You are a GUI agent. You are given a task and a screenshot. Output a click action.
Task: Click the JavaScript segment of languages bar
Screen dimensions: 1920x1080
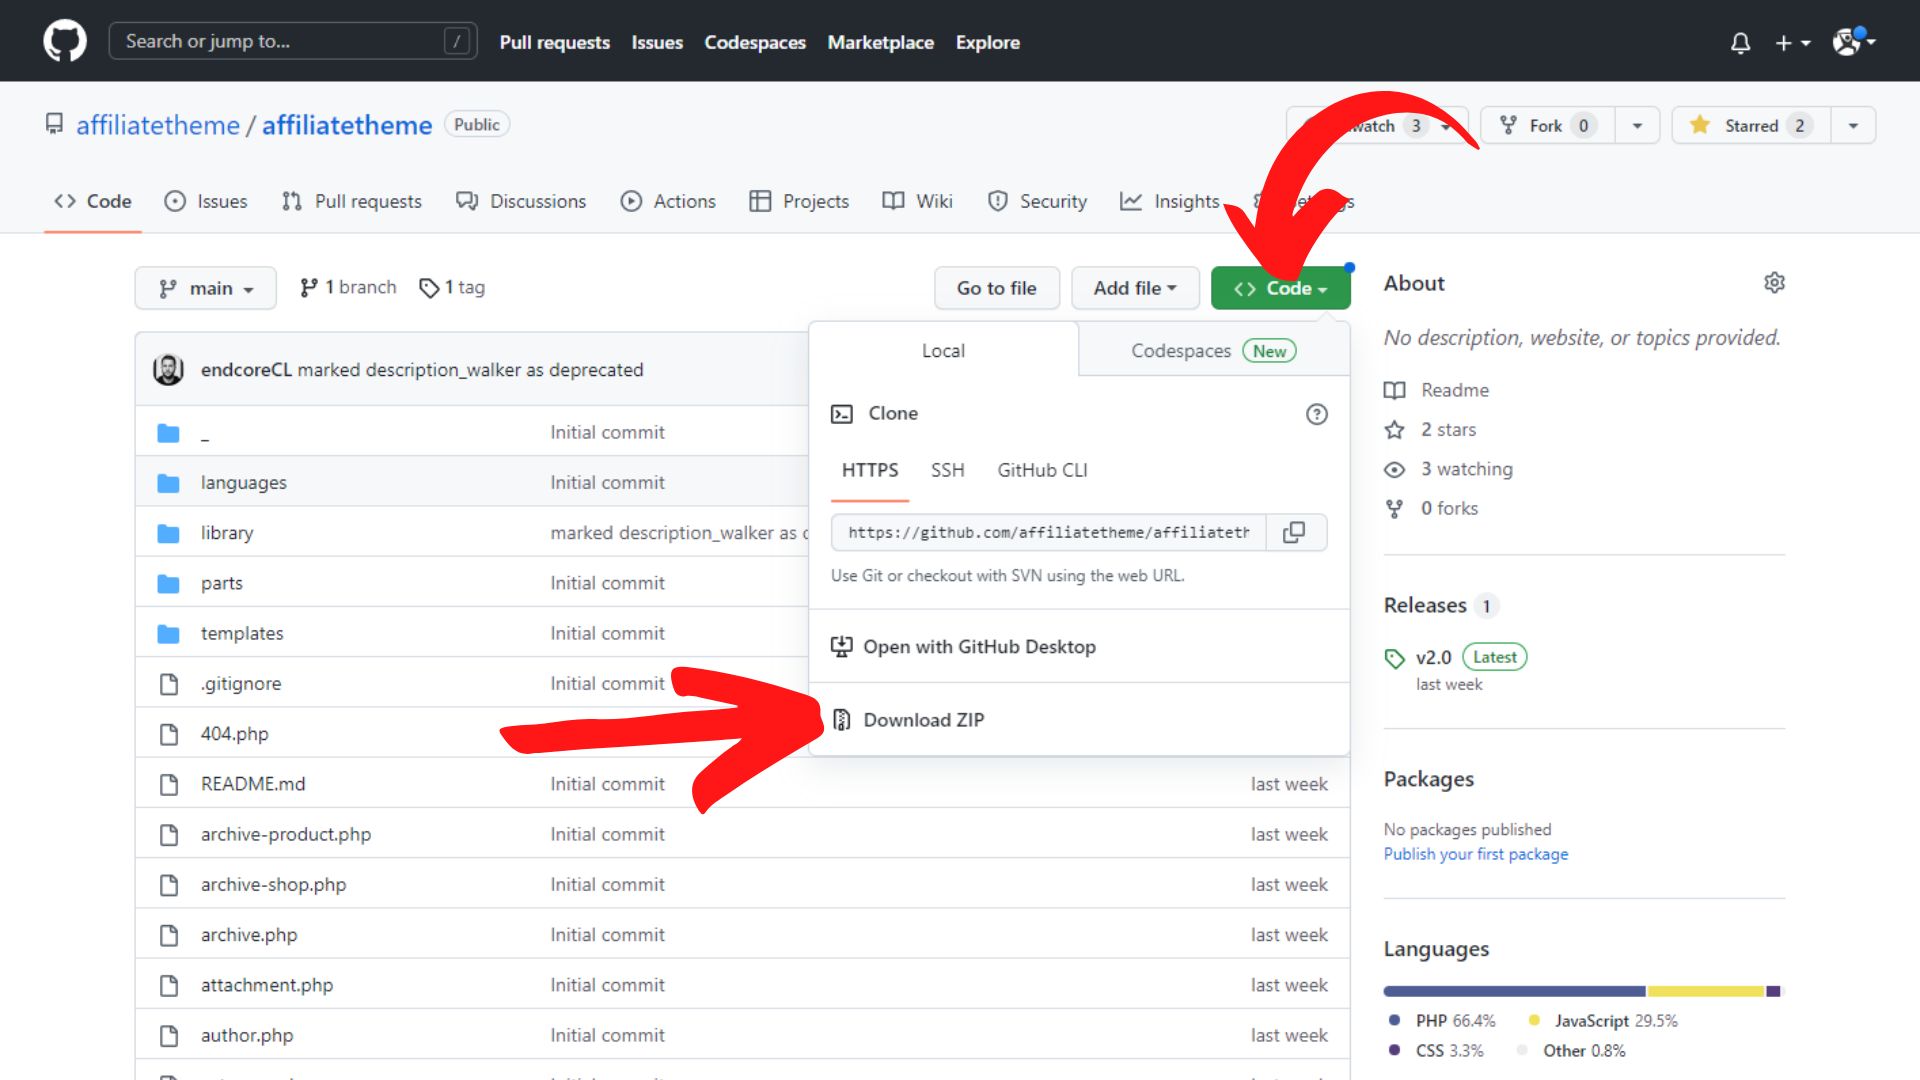coord(1705,991)
